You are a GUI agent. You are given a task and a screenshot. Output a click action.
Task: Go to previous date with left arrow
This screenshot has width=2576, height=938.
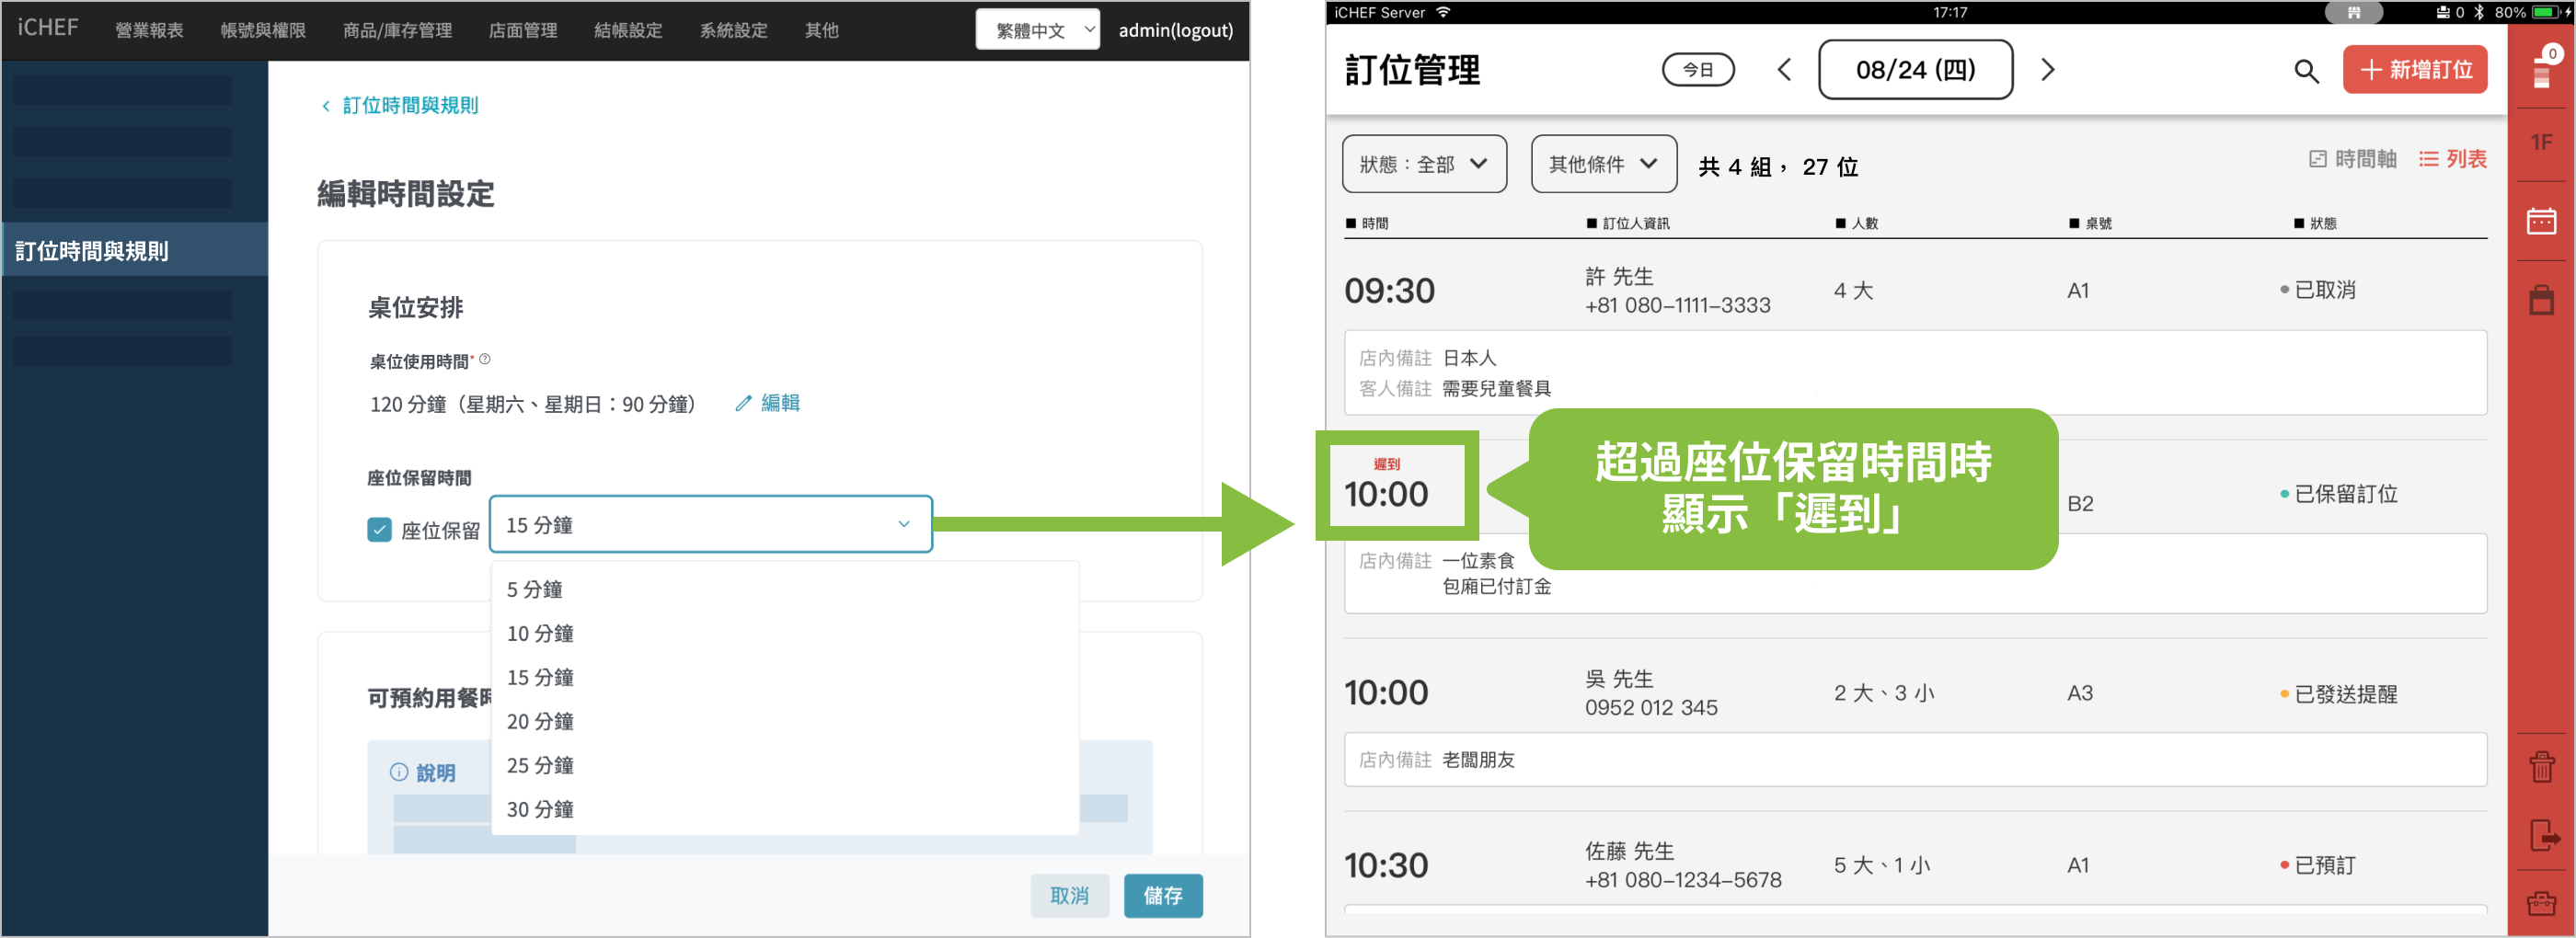(1784, 70)
